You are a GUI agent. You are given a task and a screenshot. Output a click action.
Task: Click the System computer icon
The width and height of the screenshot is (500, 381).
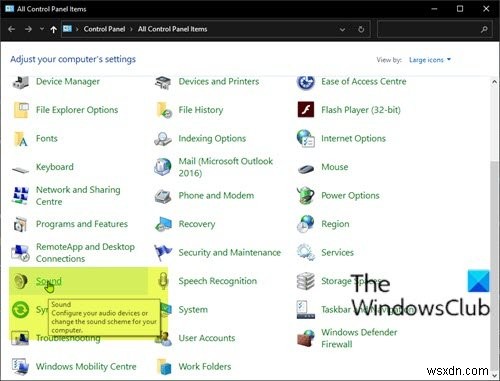166,309
